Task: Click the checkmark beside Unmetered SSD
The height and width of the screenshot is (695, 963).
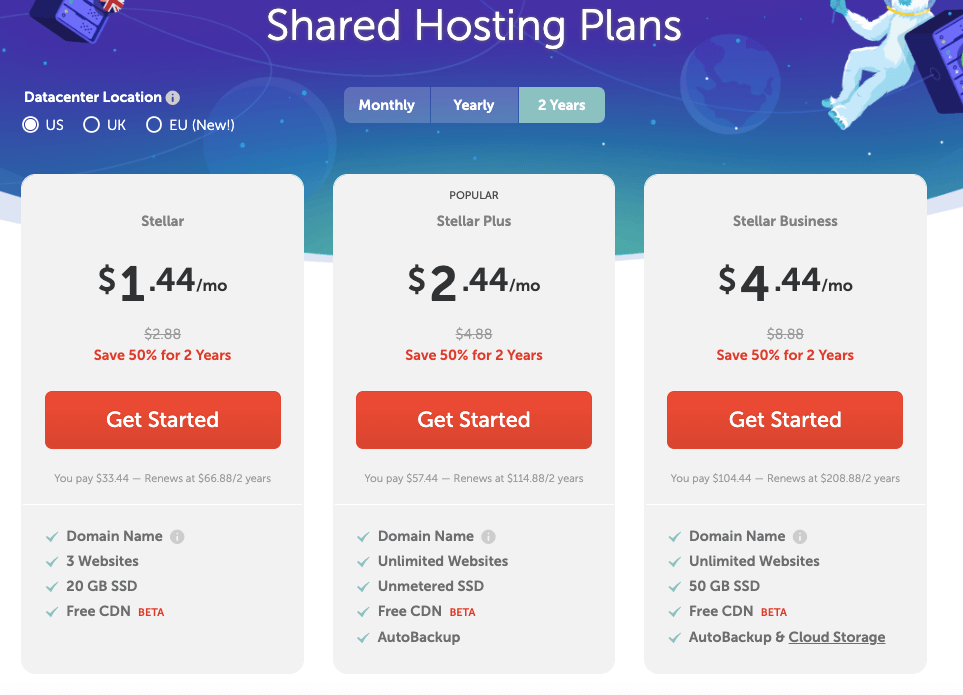Action: pos(364,586)
